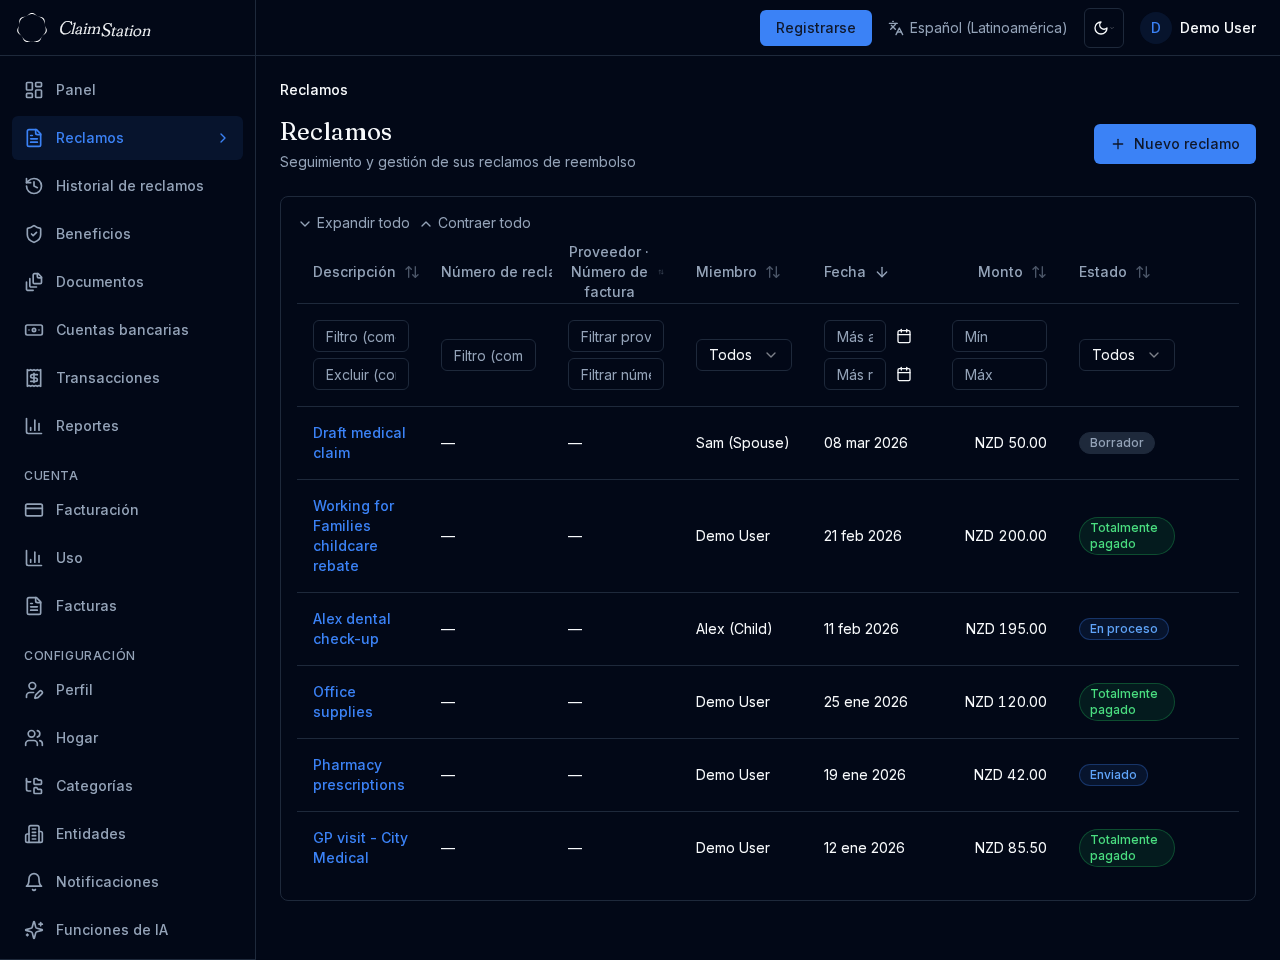The width and height of the screenshot is (1280, 960).
Task: Click the Funciones de IA sparkle icon
Action: tap(34, 930)
